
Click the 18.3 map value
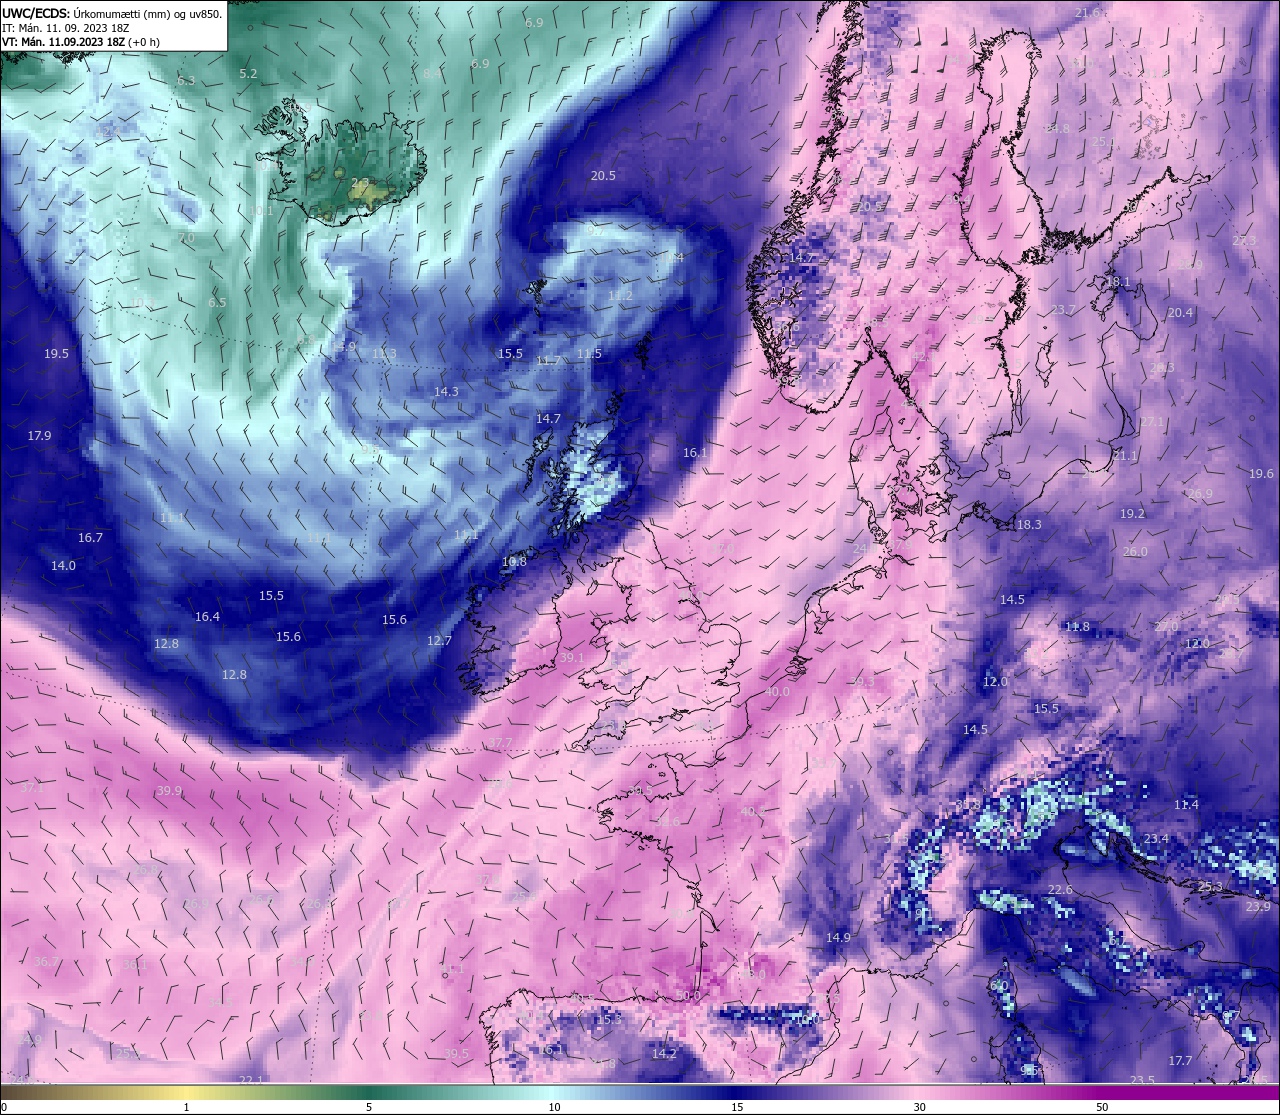(x=1029, y=525)
